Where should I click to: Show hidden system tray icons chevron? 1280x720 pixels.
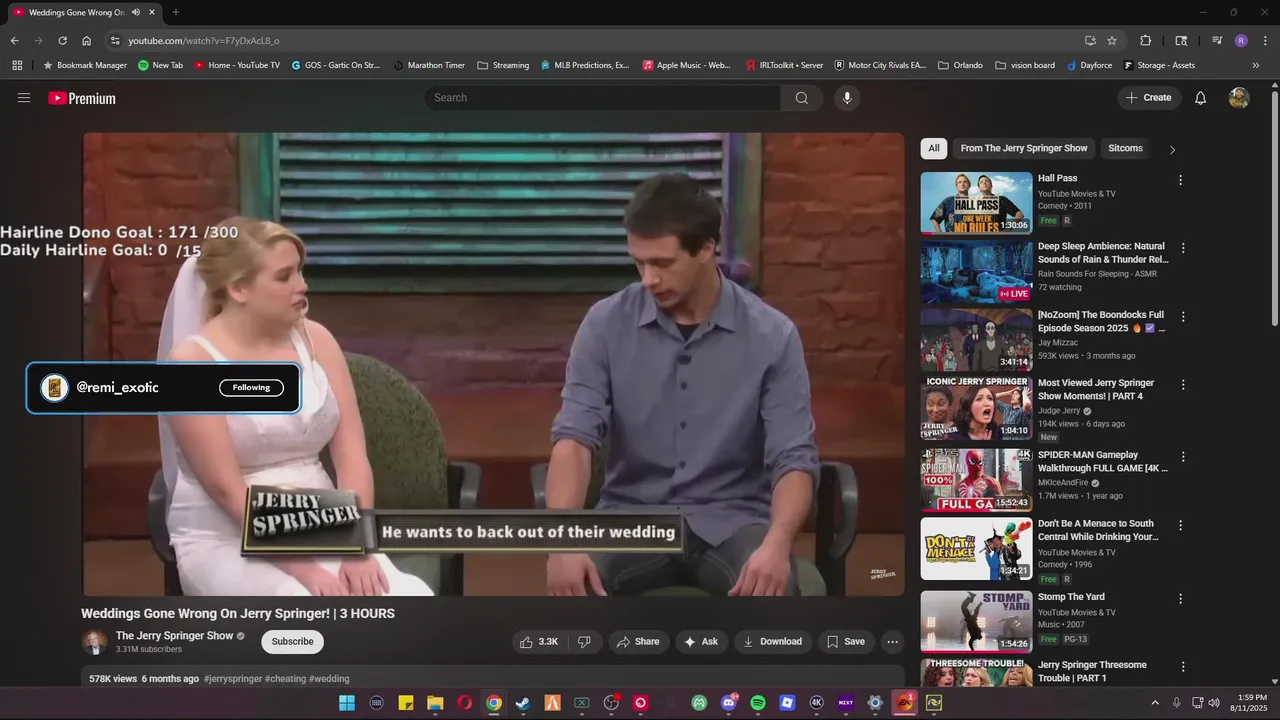(x=1155, y=703)
